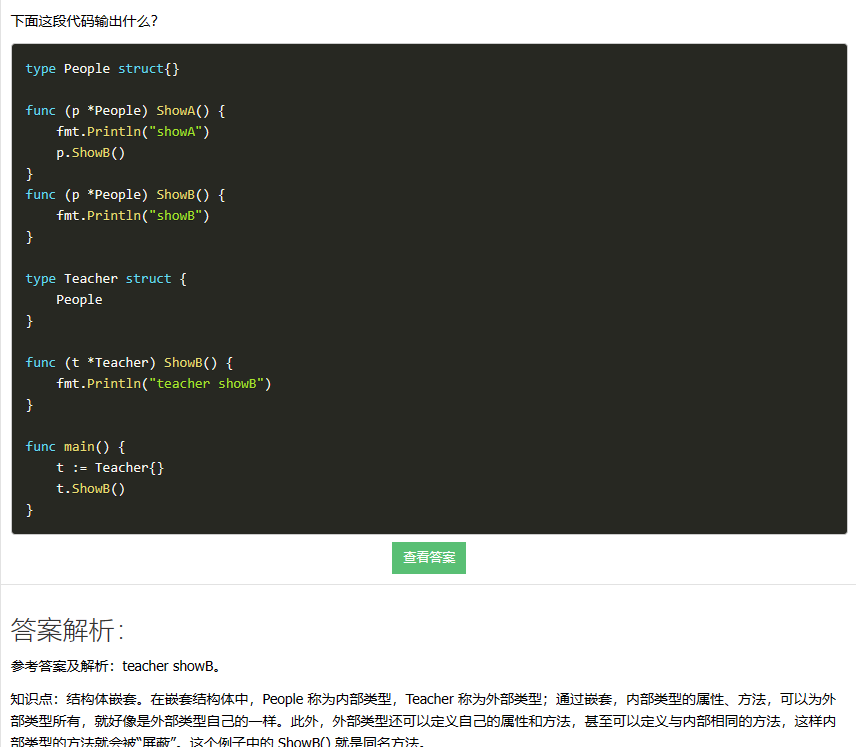Click the fmt.Println keyword in ShowA body
Image resolution: width=856 pixels, height=747 pixels.
pyautogui.click(x=98, y=132)
